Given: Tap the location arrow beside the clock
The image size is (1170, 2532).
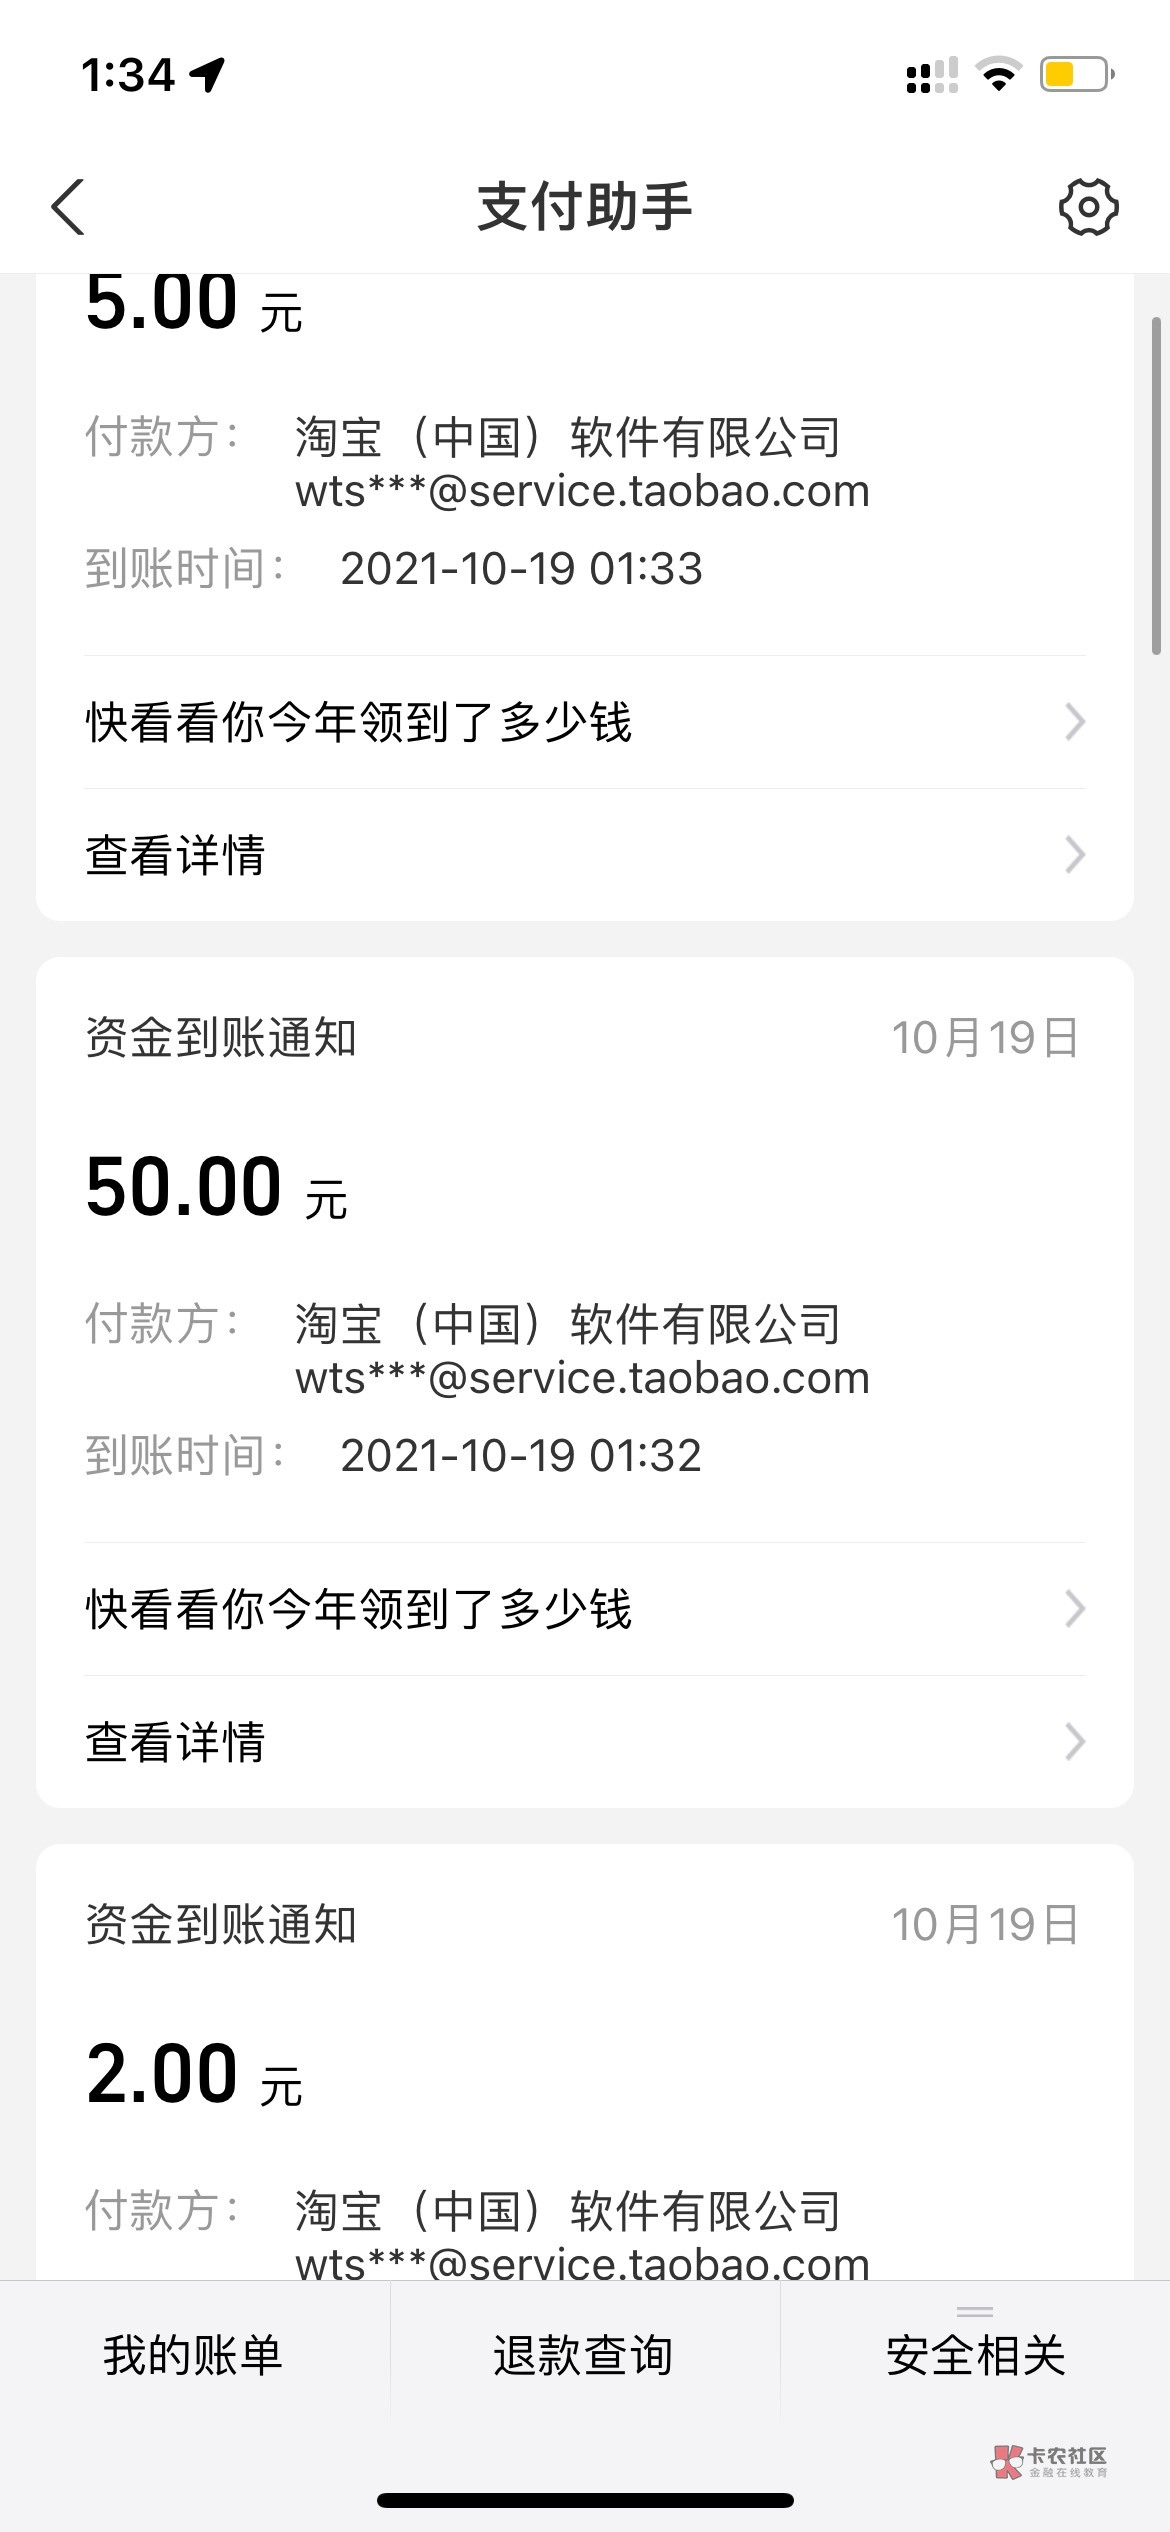Looking at the screenshot, I should (x=208, y=75).
